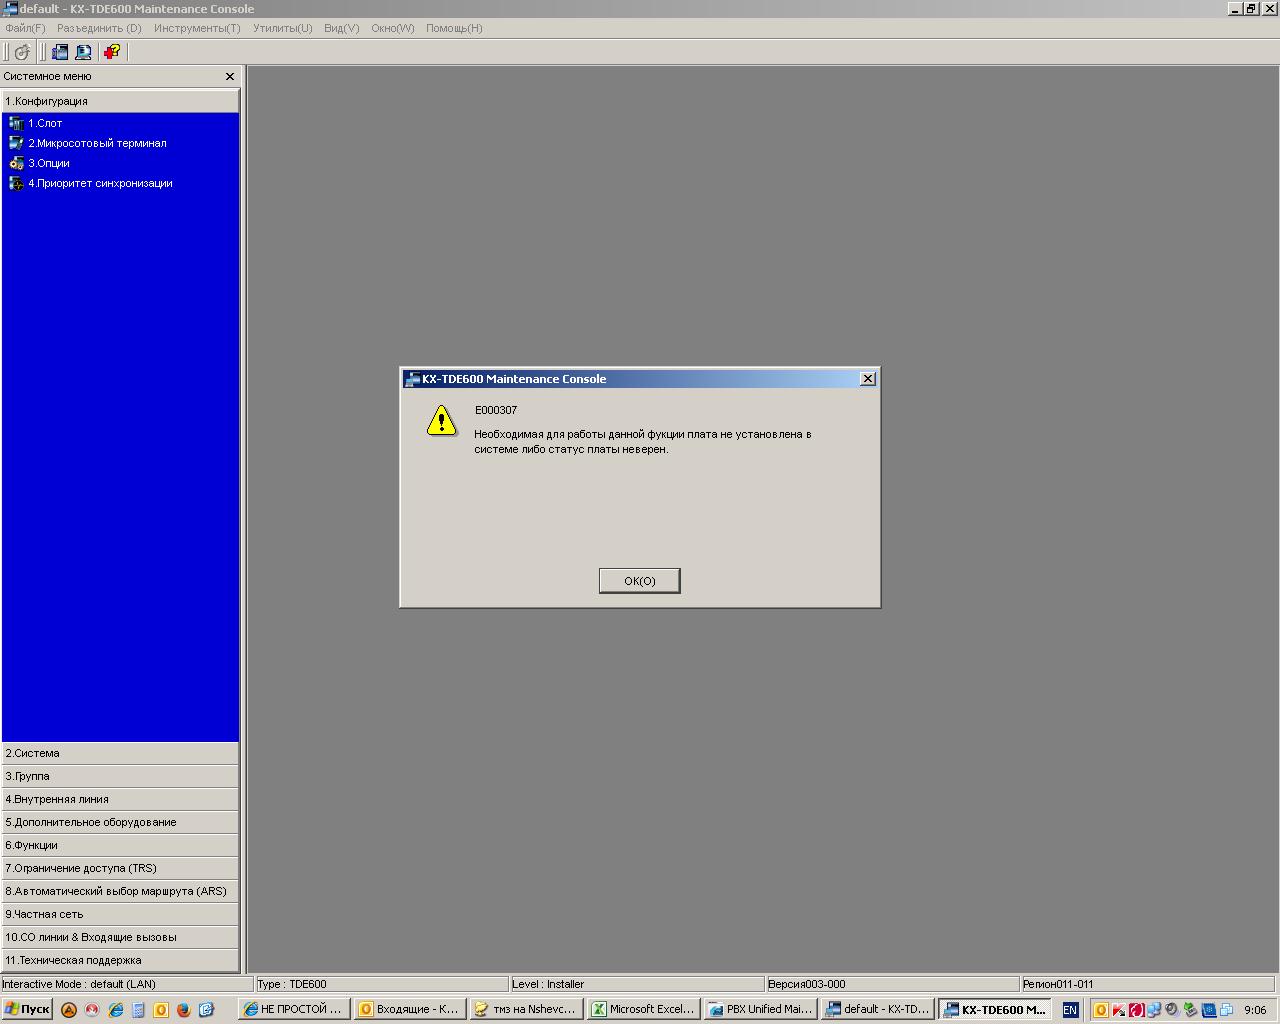Click the red tray icon with a white swirl
The image size is (1280, 1024).
coord(1136,1010)
